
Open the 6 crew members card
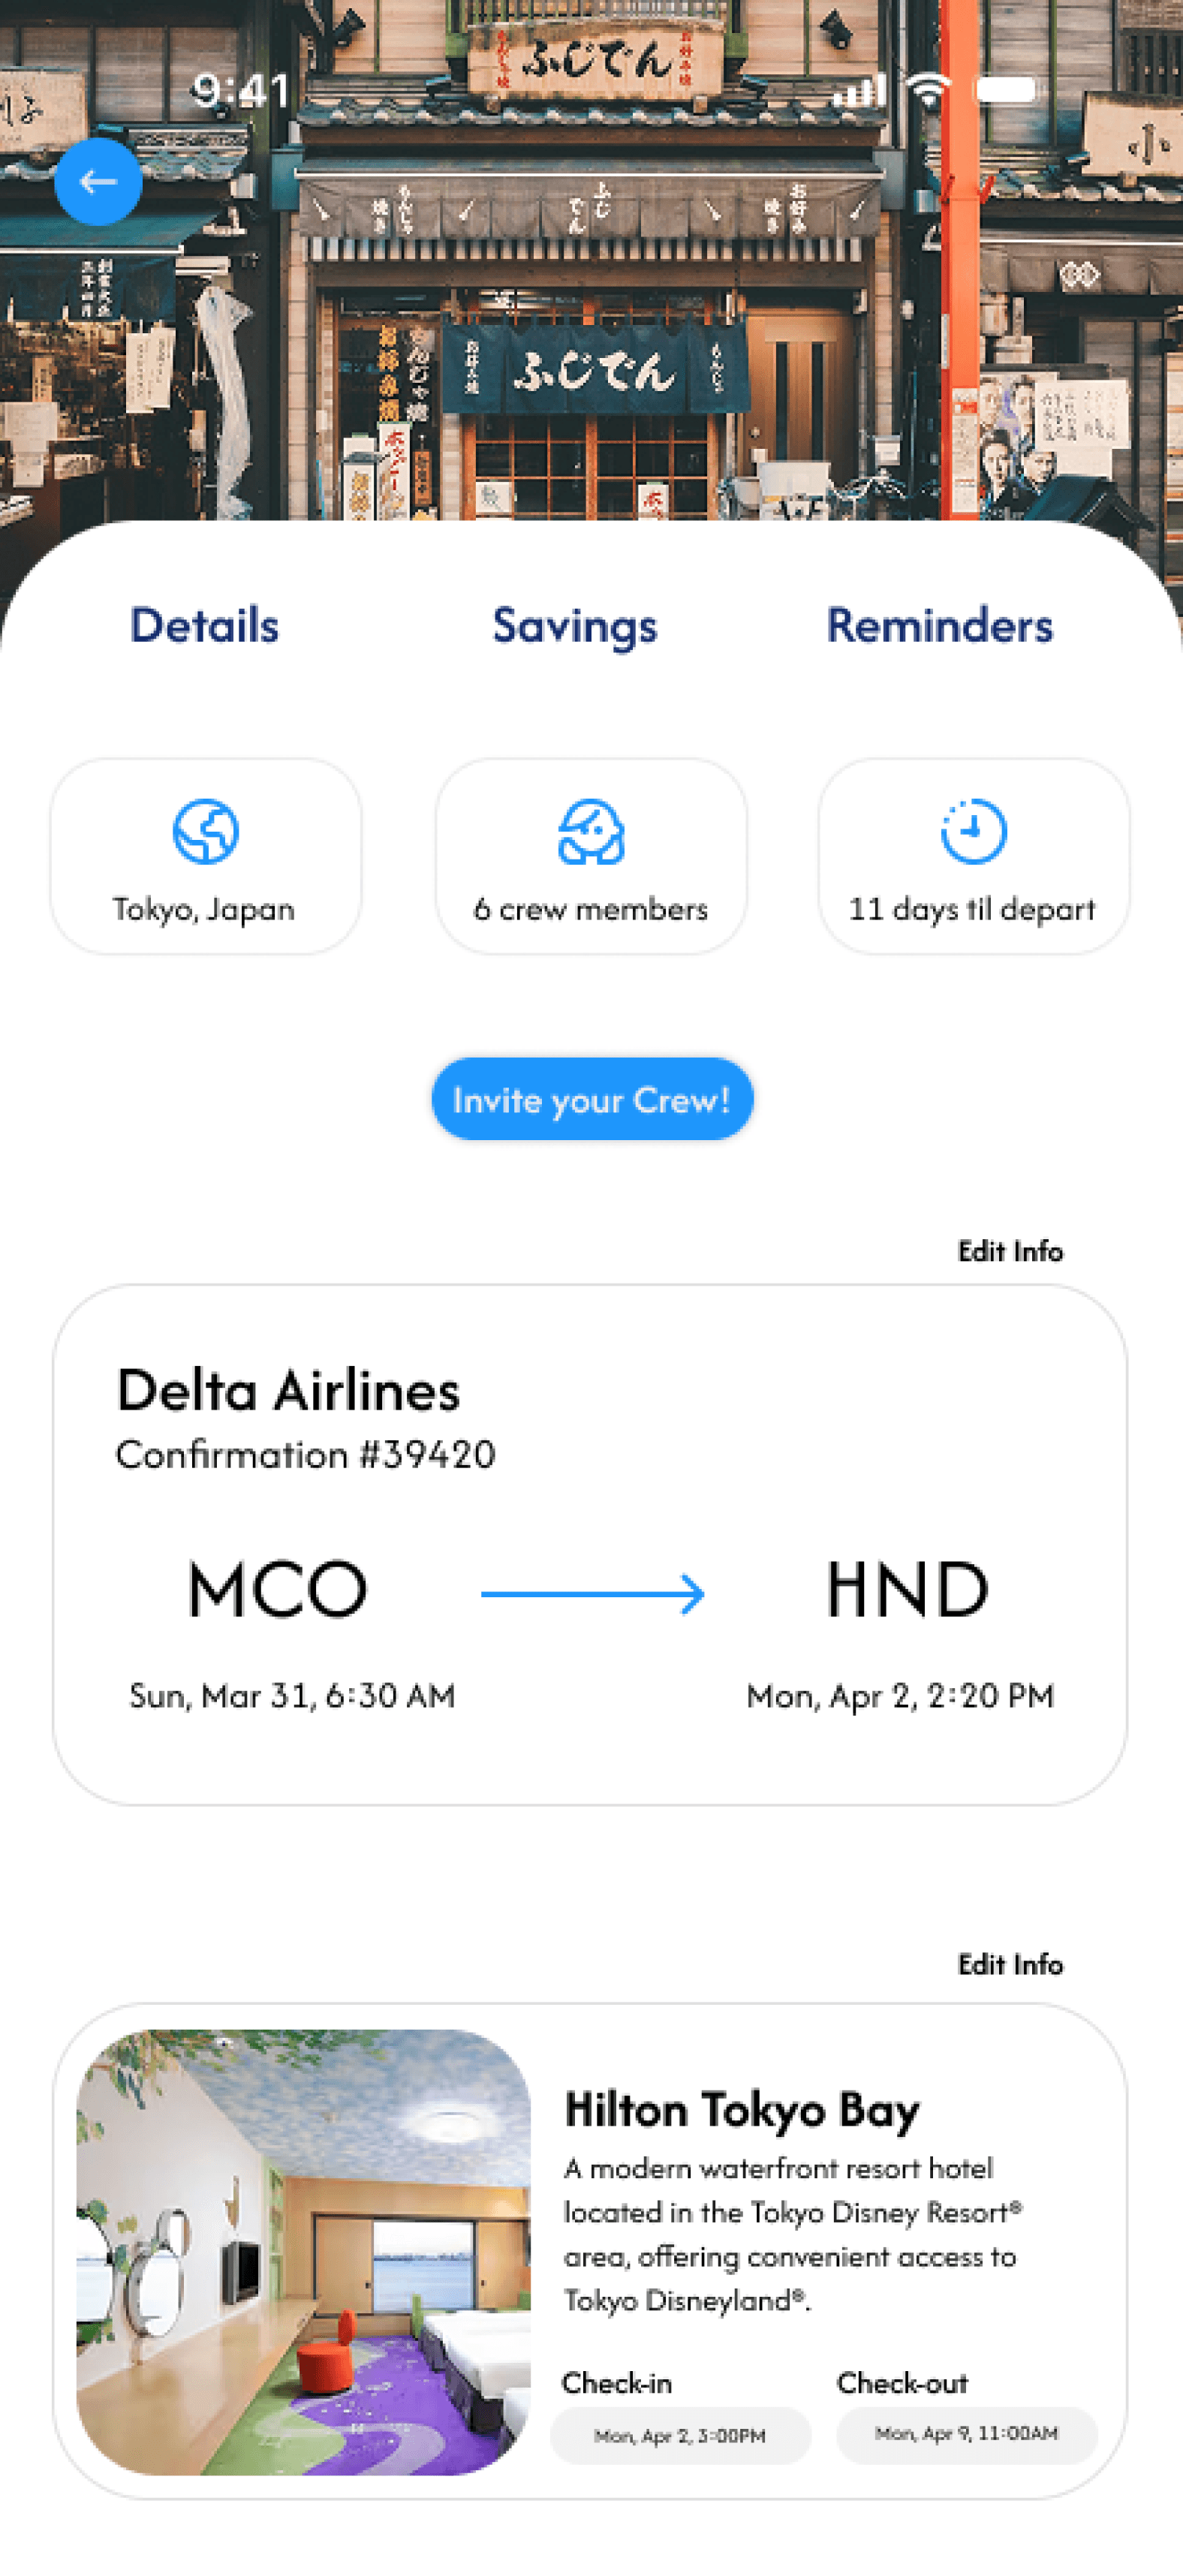591,856
